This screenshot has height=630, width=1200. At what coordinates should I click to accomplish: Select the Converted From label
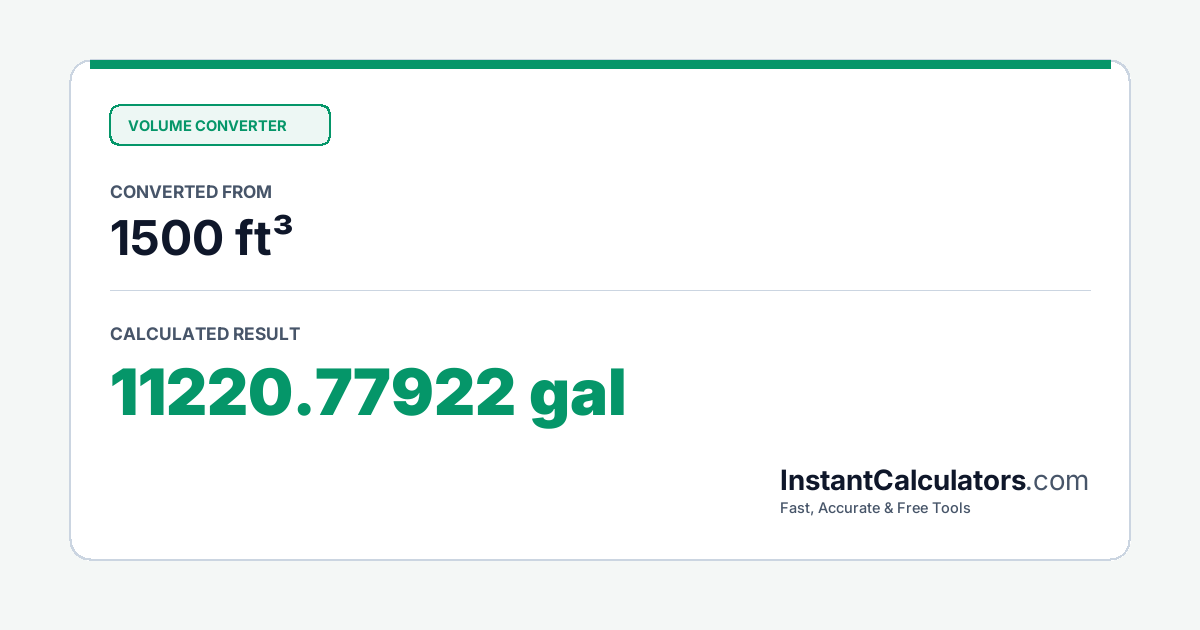coord(191,192)
